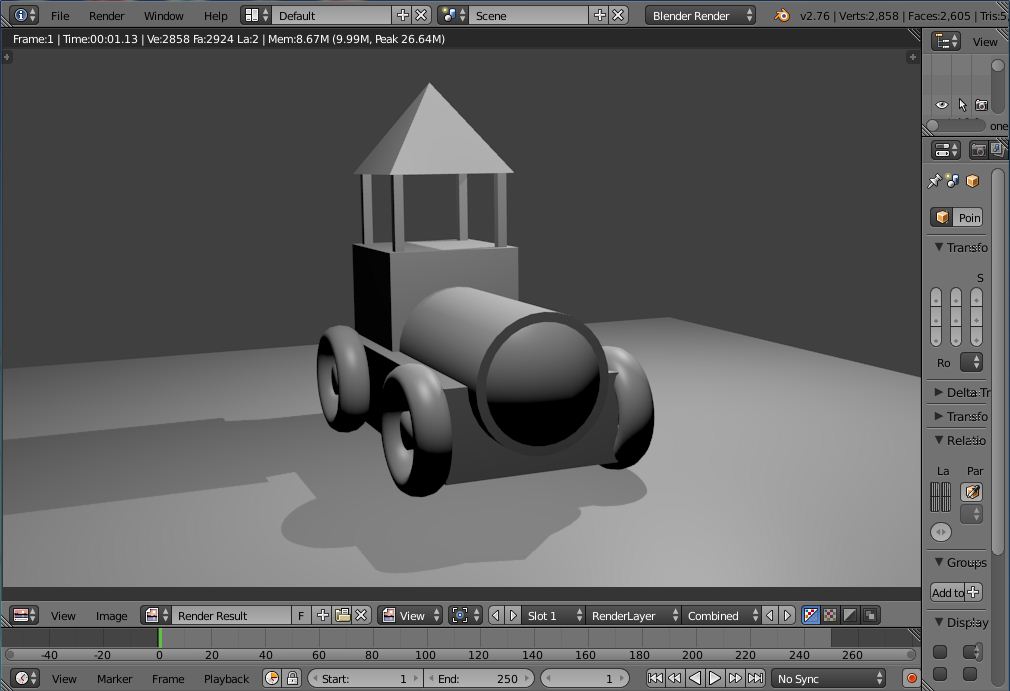Open the Image menu in the image editor
The height and width of the screenshot is (691, 1010).
pos(110,615)
